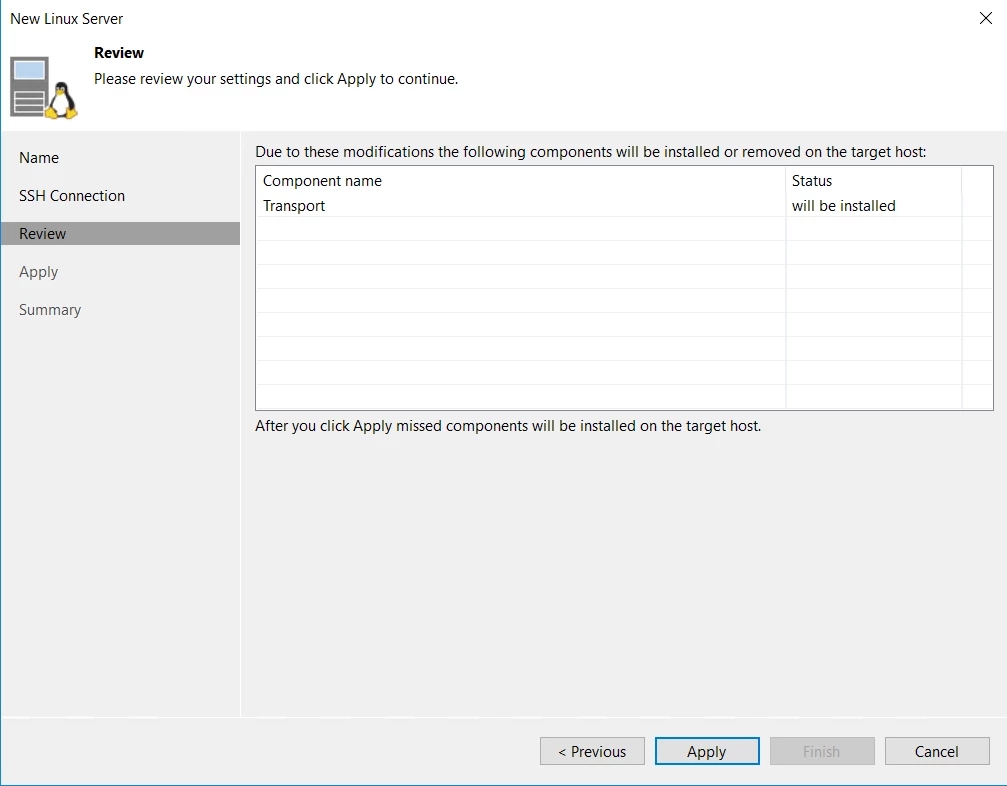Screen dimensions: 1007x786
Task: Close the New Linux Server dialog
Action: pos(985,19)
